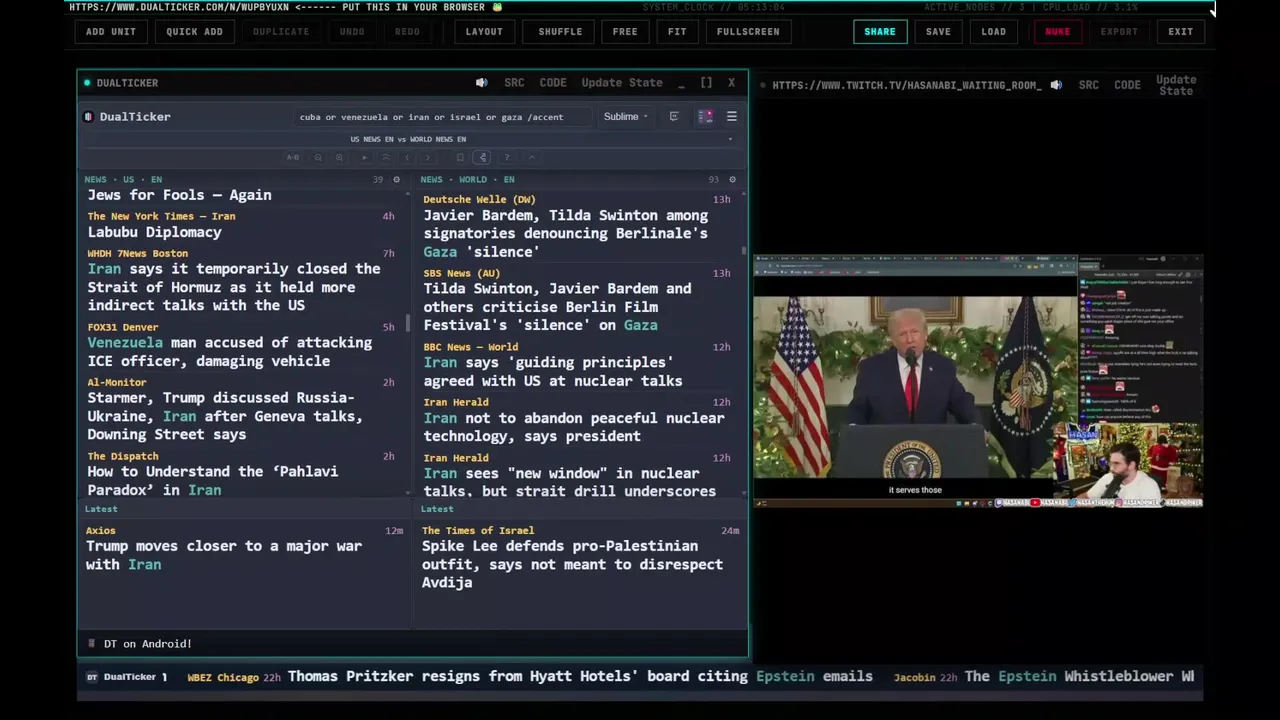This screenshot has width=1280, height=720.
Task: Open Deutsche Welle headline about Javier Bardem
Action: (x=565, y=234)
